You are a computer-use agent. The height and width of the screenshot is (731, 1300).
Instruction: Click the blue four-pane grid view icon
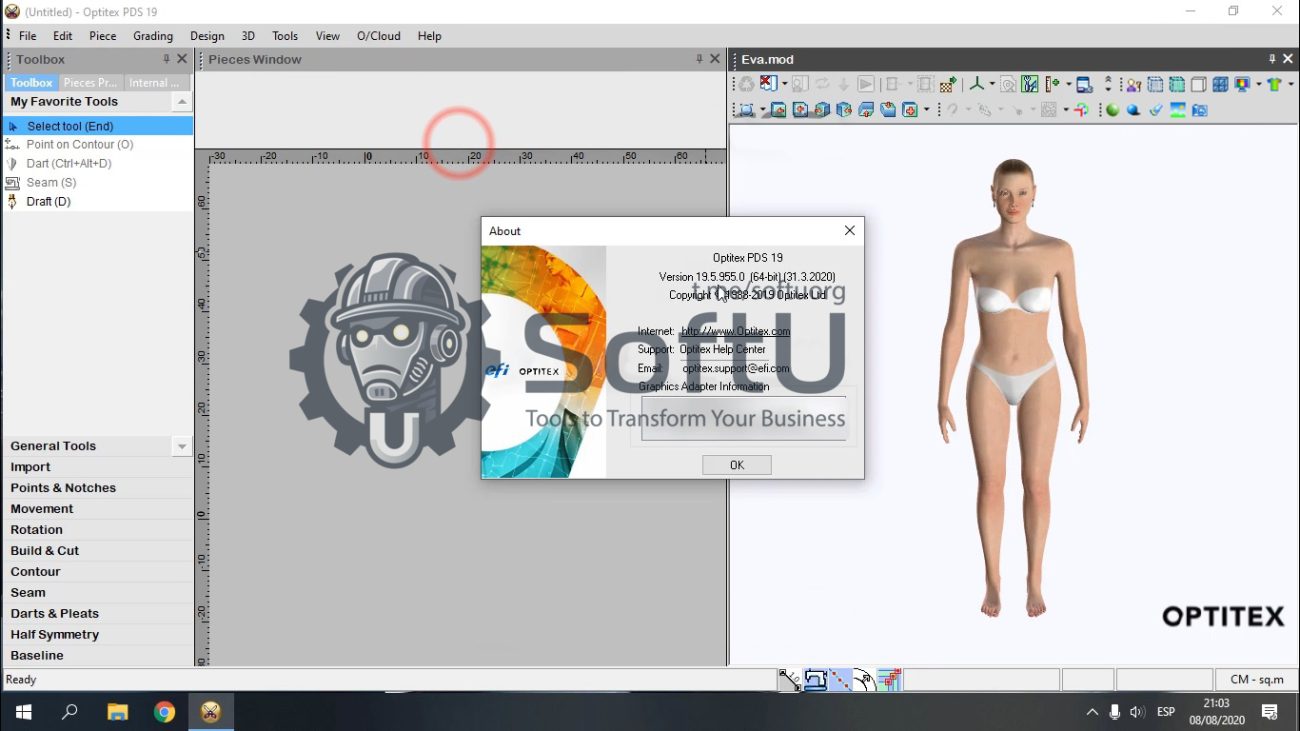1220,85
